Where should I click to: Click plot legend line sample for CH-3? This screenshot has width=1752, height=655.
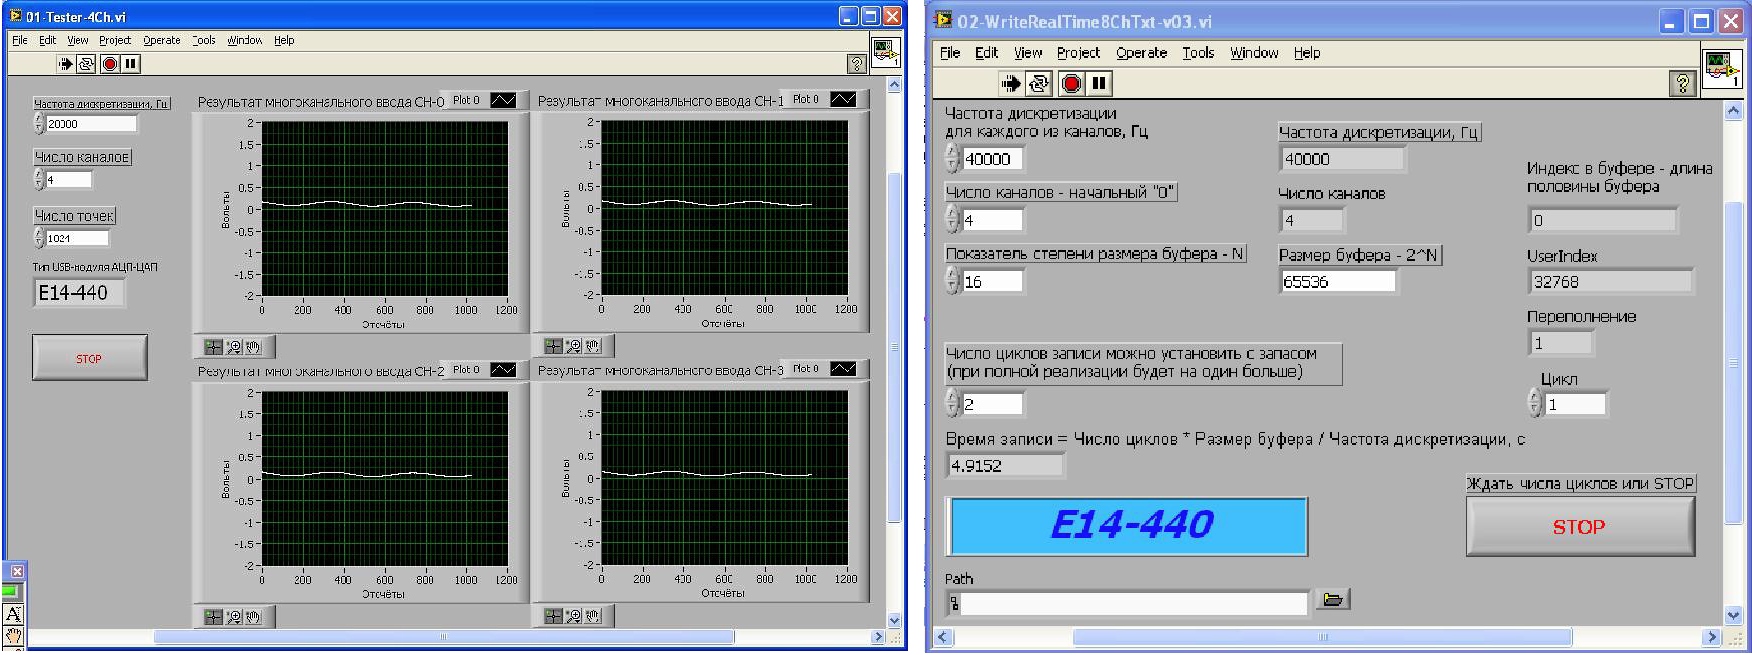coord(843,369)
